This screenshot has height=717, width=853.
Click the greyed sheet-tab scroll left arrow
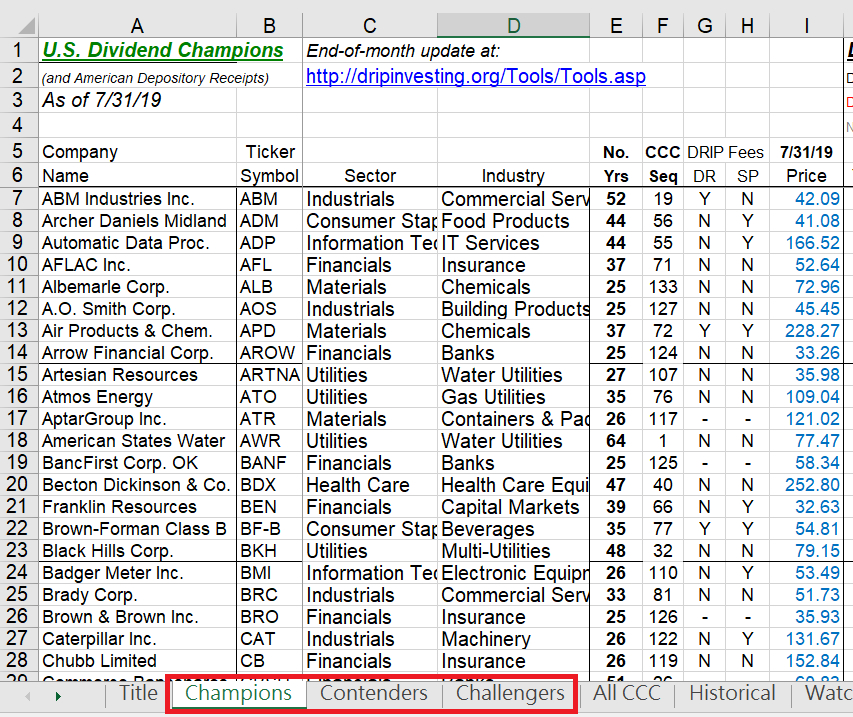[x=28, y=696]
